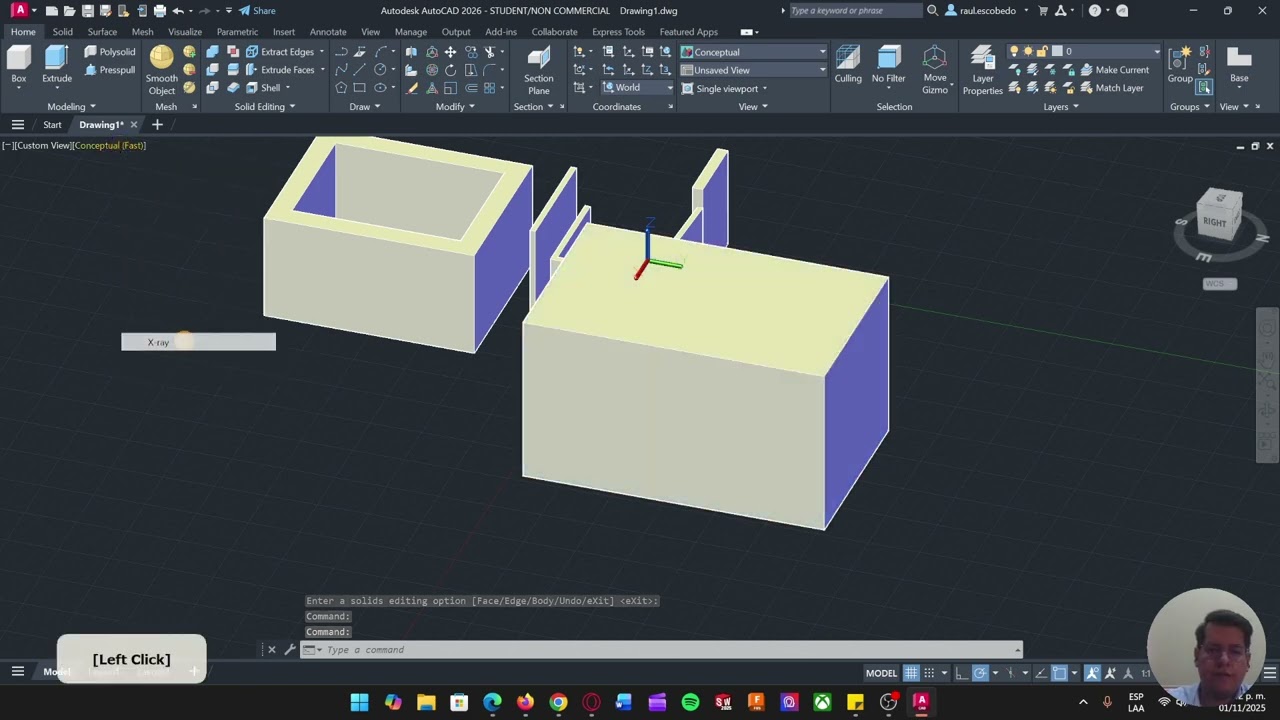
Task: Select the Move tool in Modify panel
Action: (450, 52)
